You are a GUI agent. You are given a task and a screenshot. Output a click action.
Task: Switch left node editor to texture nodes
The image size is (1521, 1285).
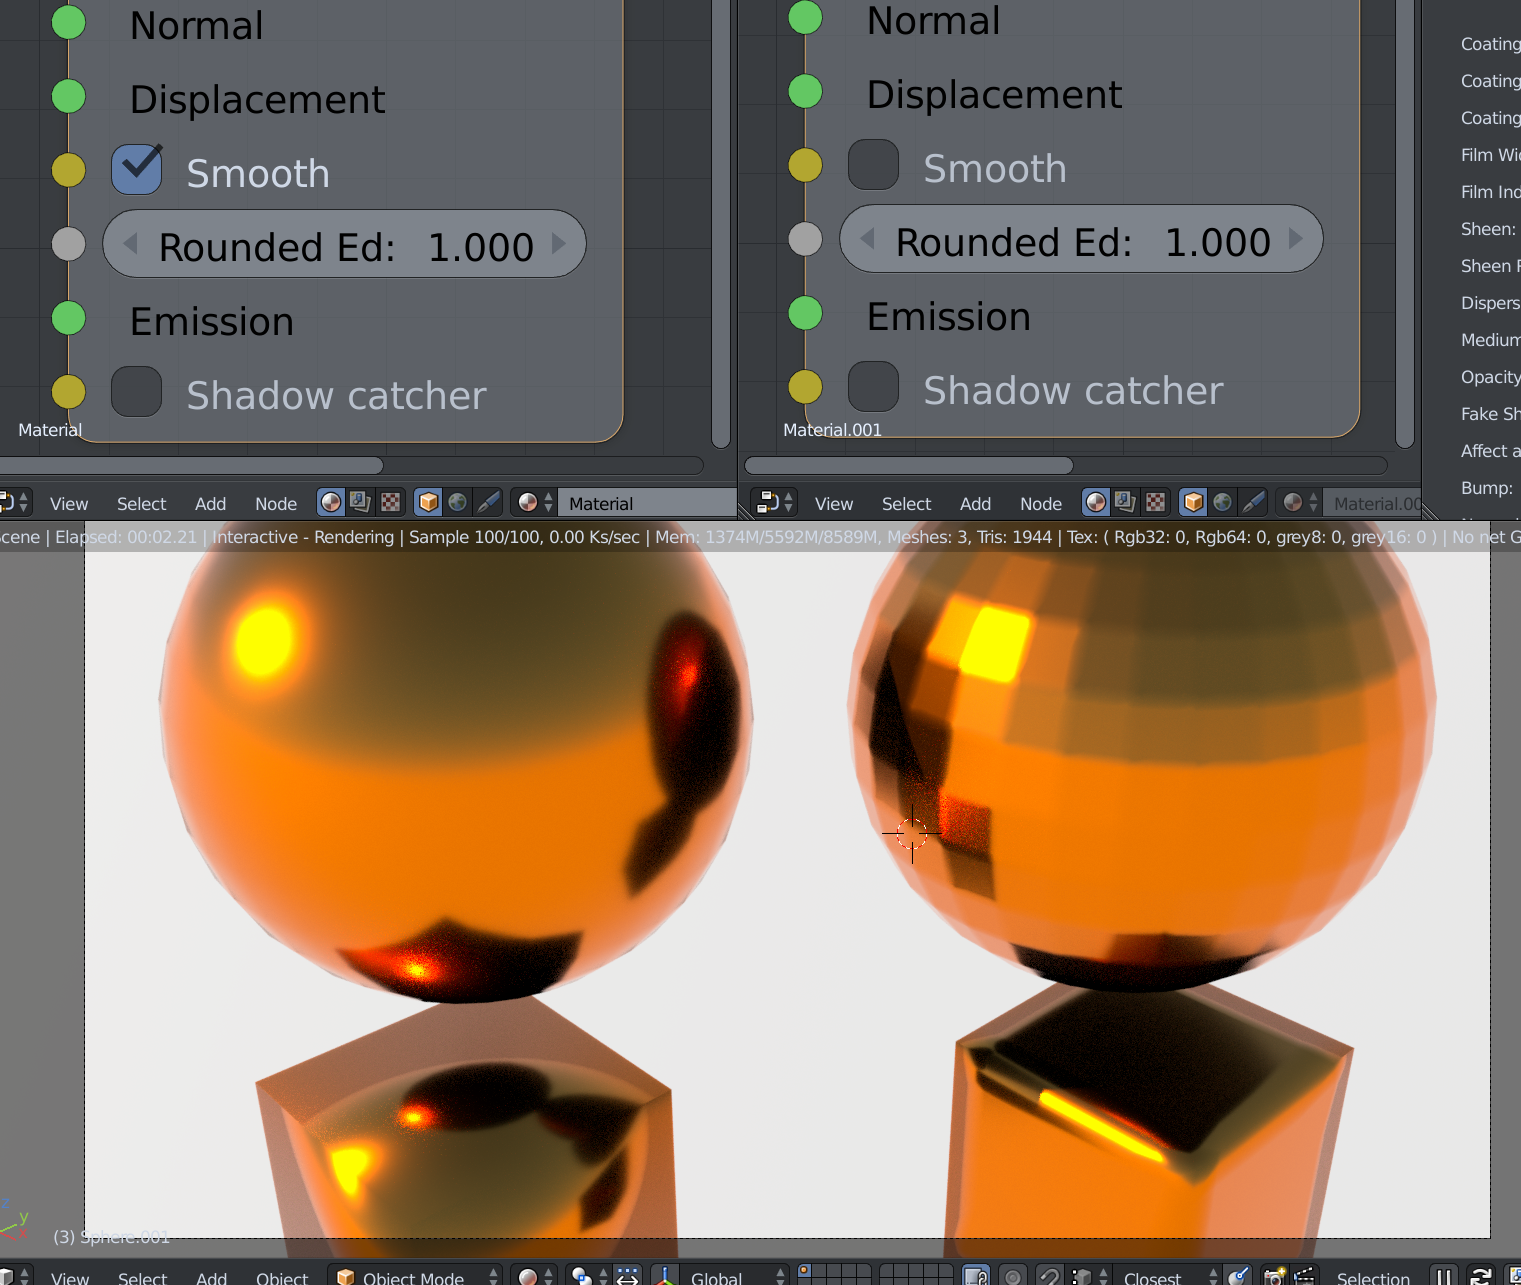[391, 502]
